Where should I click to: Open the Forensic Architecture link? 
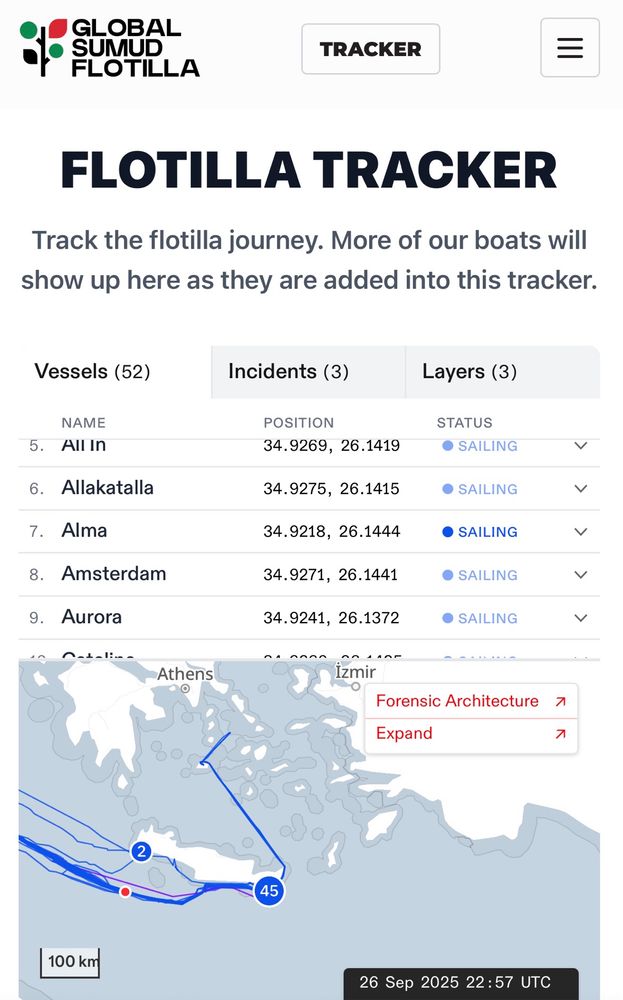click(456, 700)
